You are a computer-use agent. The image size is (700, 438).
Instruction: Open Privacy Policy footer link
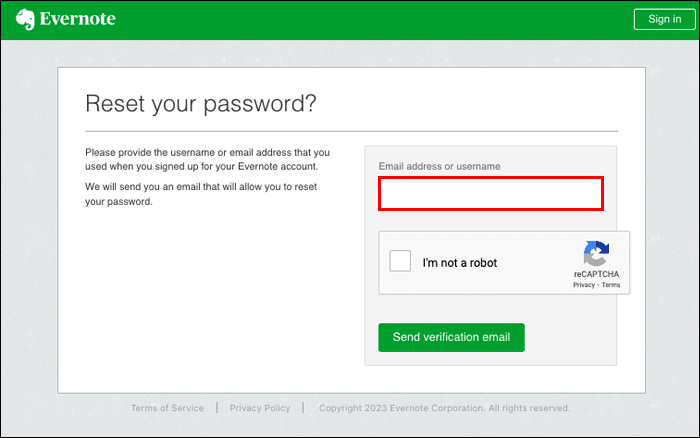point(260,408)
